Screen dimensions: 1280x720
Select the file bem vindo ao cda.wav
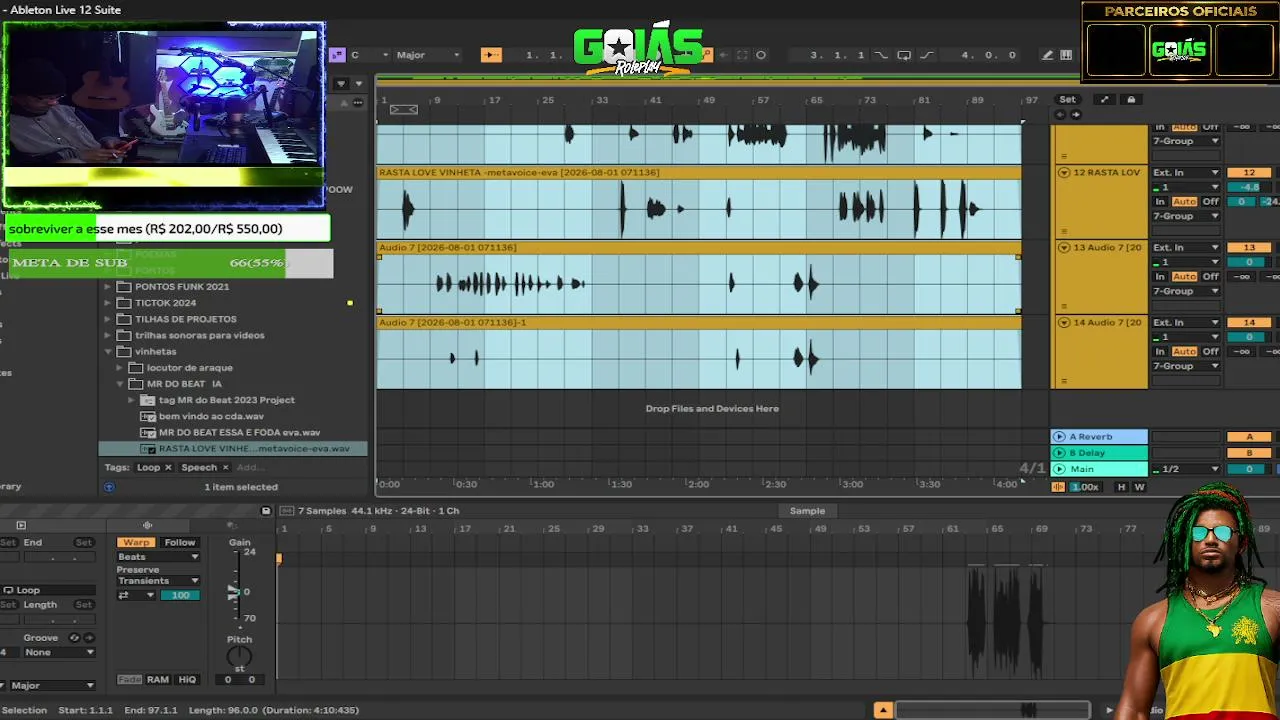click(x=211, y=416)
